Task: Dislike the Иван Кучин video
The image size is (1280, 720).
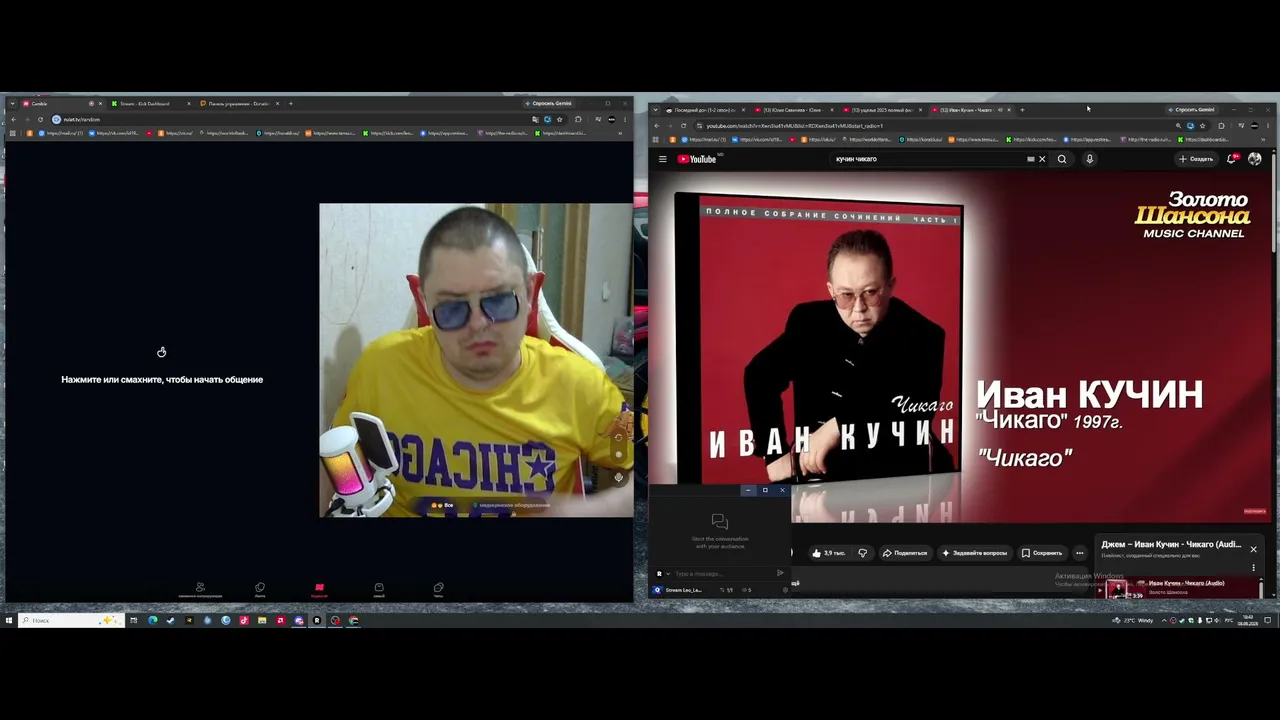Action: point(863,553)
